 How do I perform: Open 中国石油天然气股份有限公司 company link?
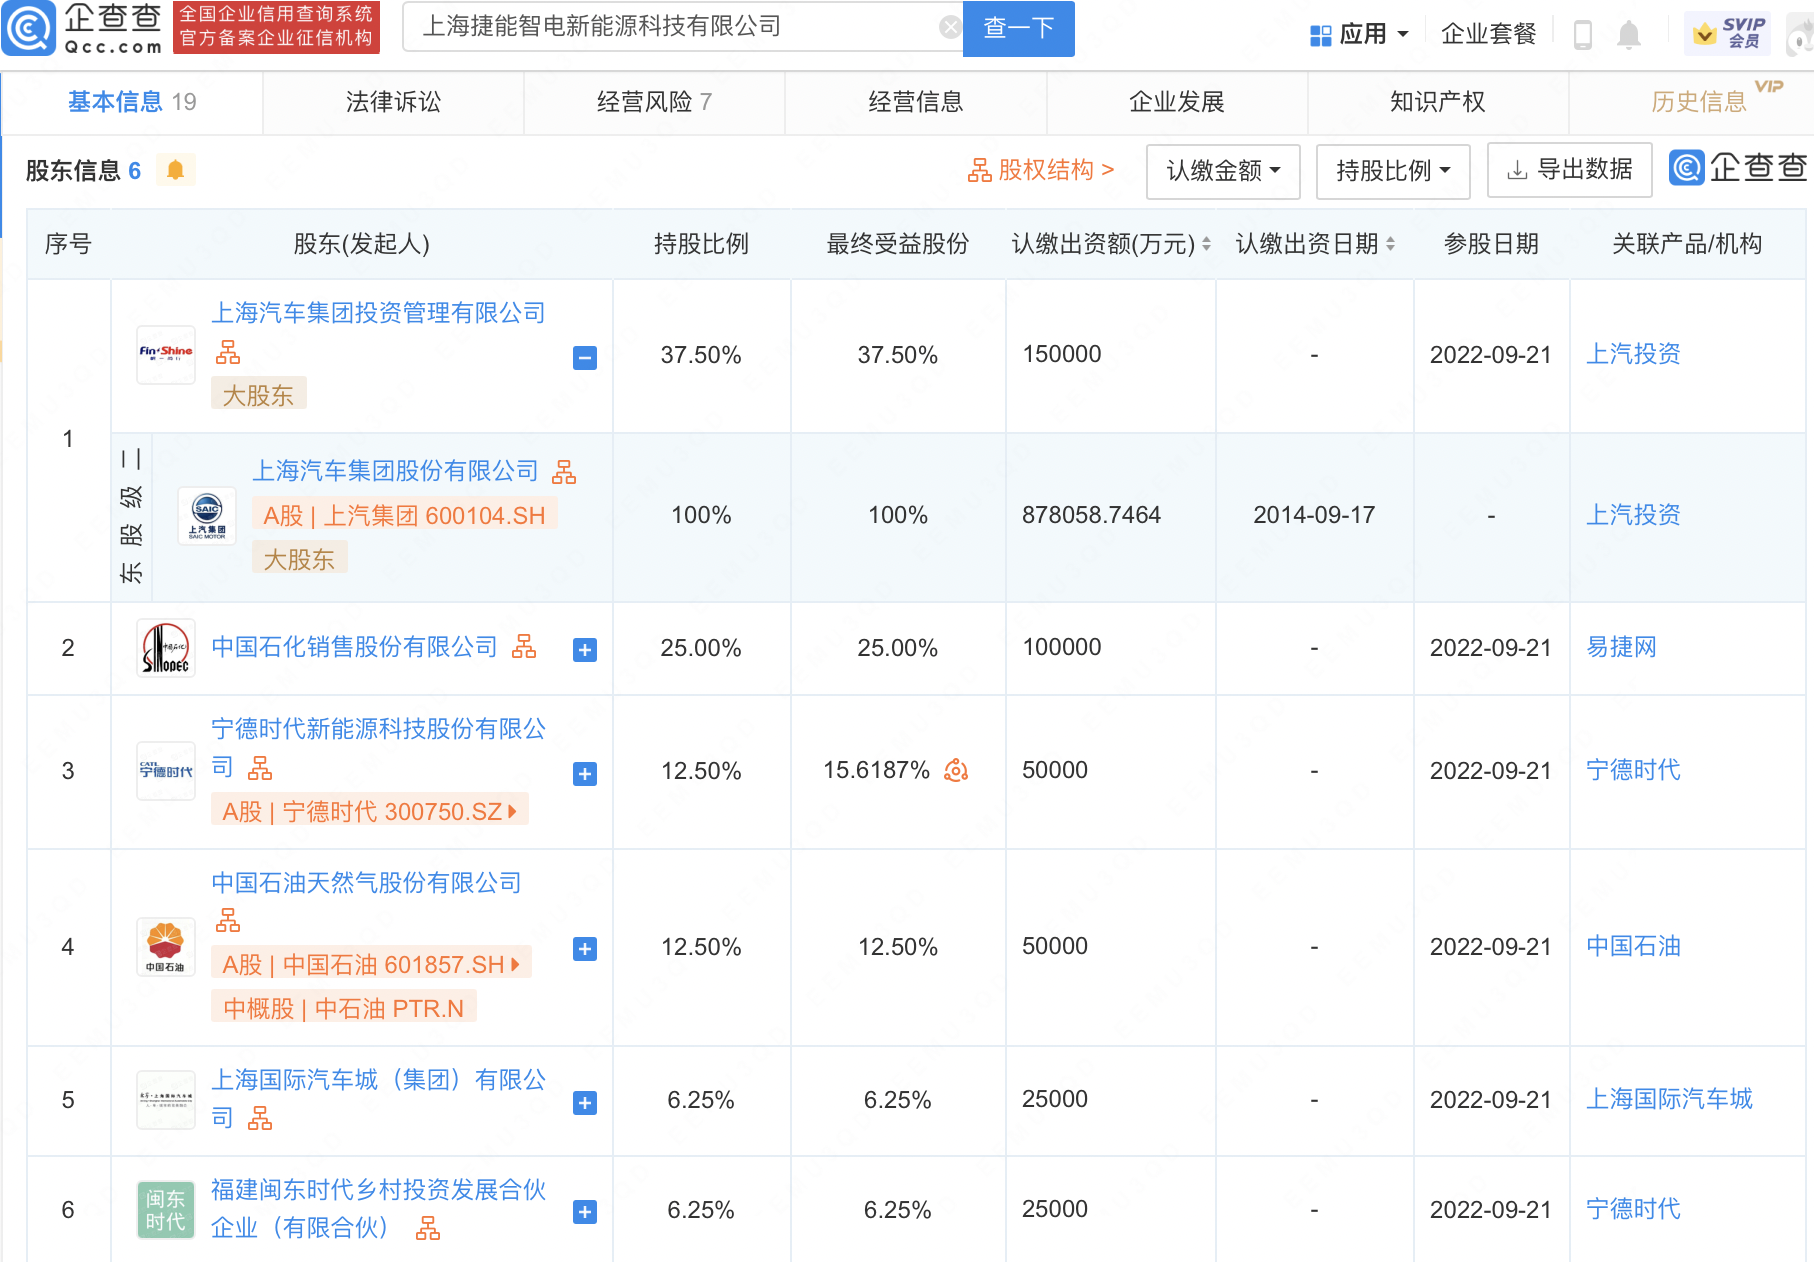tap(366, 883)
